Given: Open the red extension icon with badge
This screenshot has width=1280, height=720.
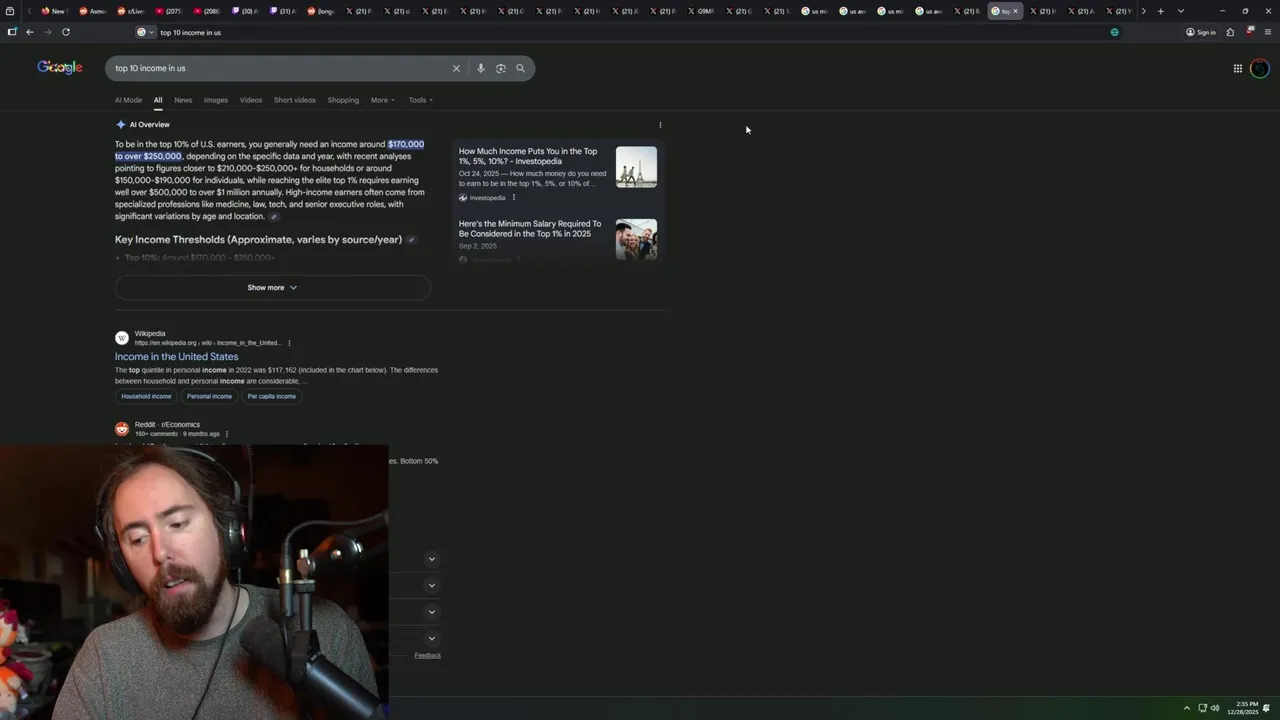Looking at the screenshot, I should (1250, 31).
